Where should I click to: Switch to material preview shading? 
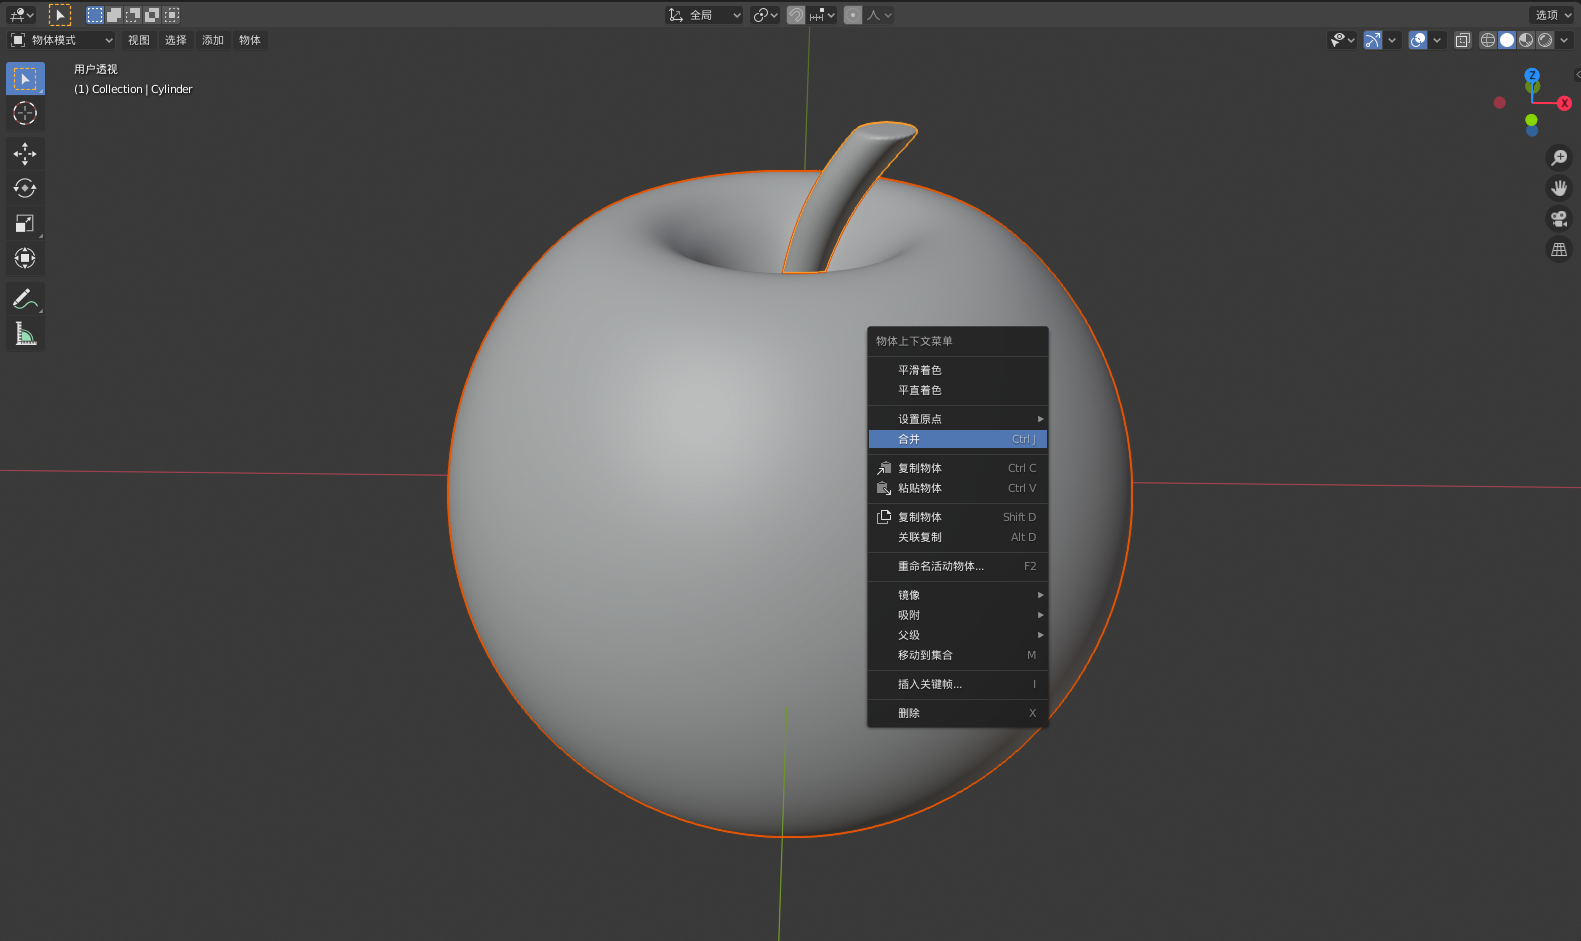coord(1526,40)
